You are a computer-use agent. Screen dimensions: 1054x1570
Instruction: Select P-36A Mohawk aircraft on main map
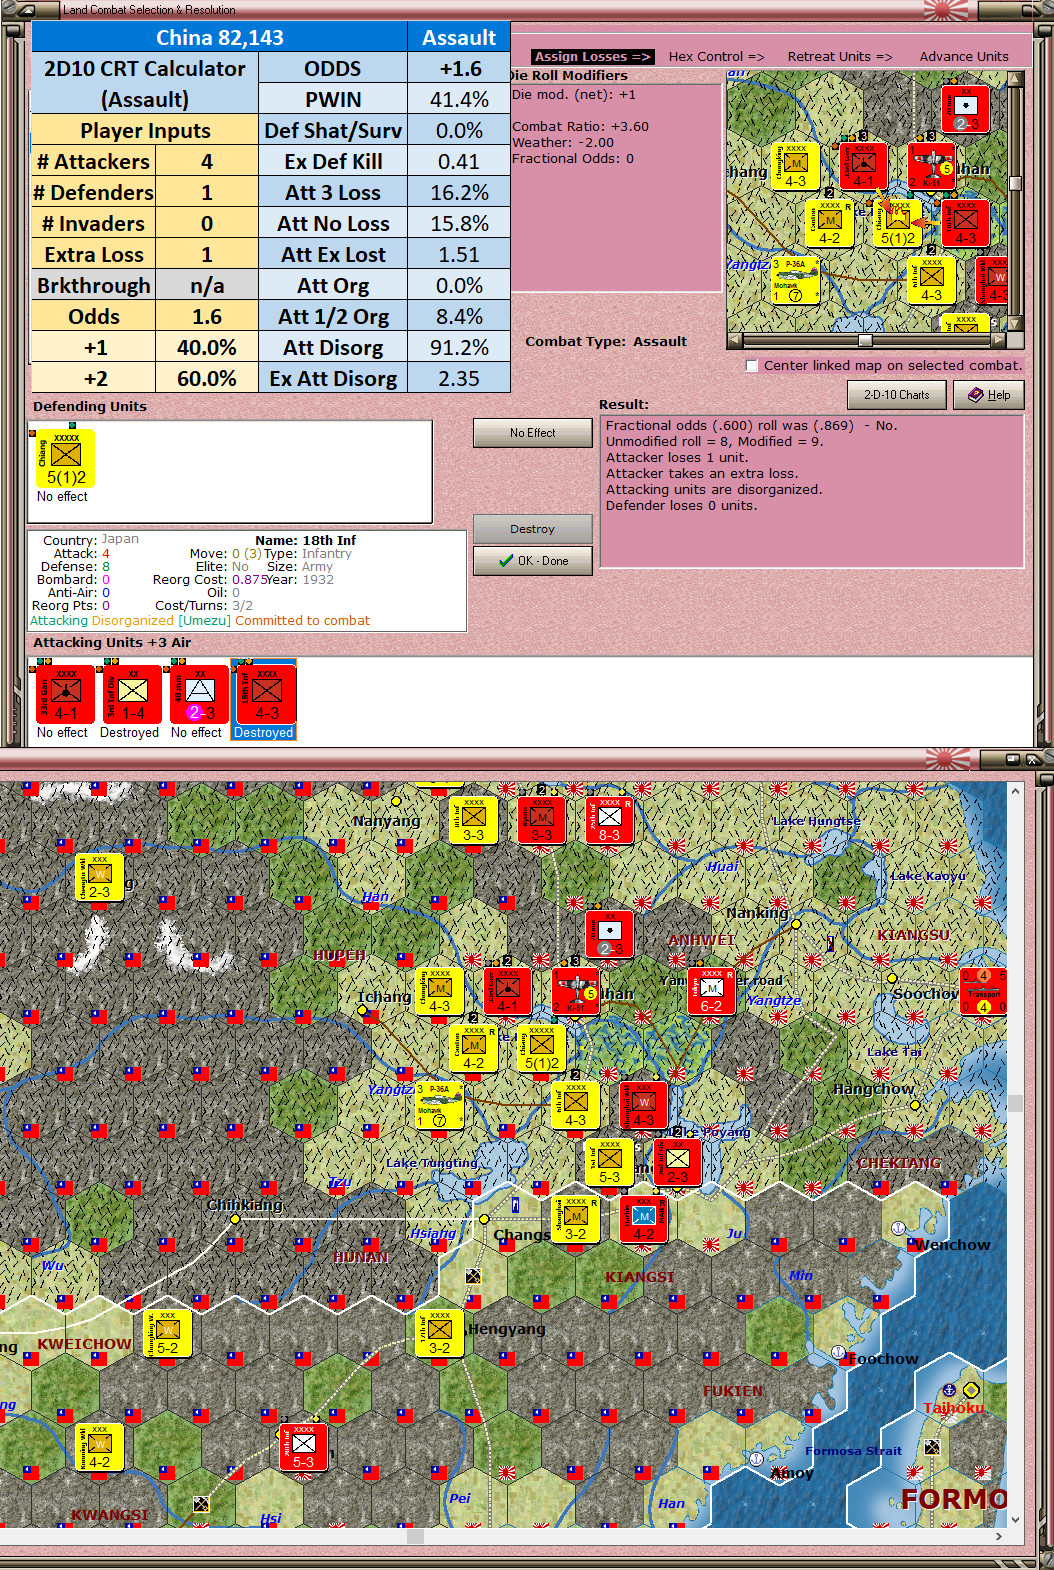[439, 1105]
